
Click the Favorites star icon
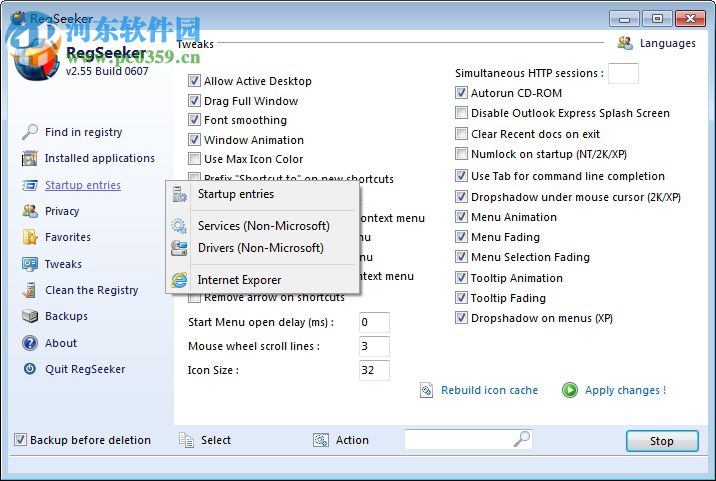tap(29, 237)
